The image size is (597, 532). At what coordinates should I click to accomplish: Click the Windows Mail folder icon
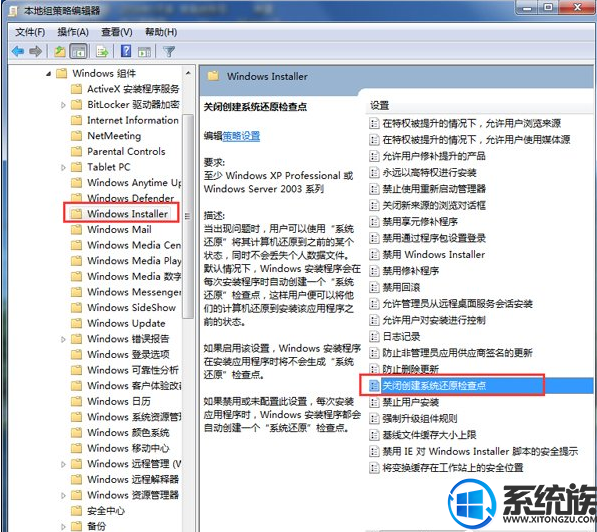point(77,229)
